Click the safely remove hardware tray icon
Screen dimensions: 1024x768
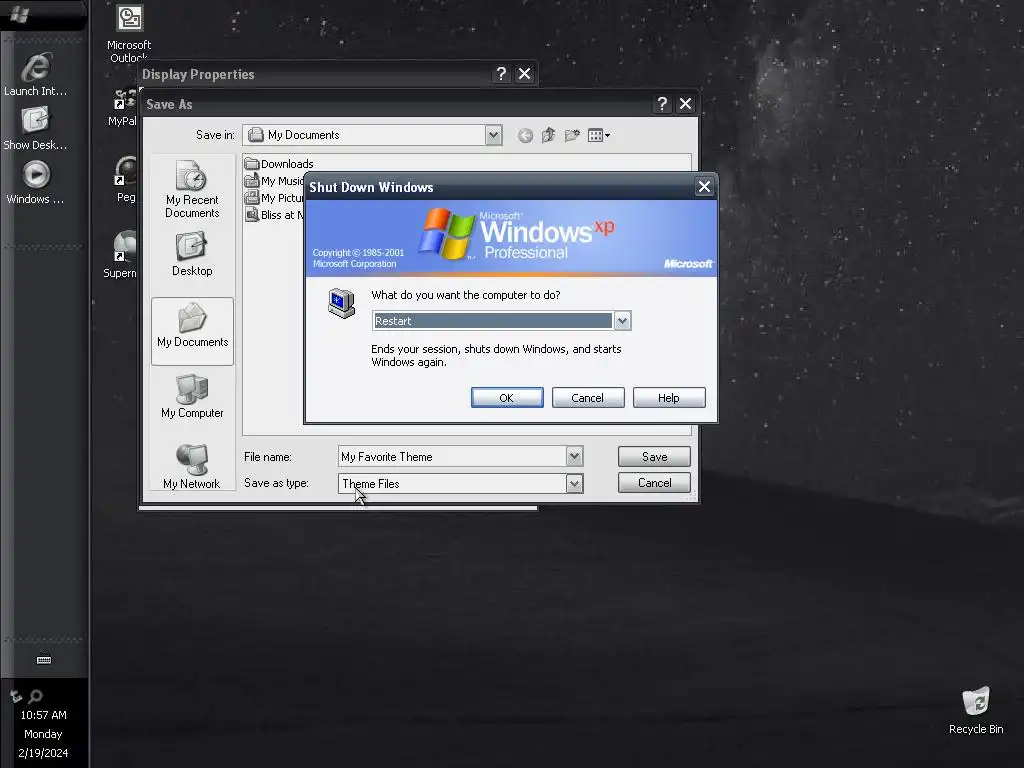16,697
